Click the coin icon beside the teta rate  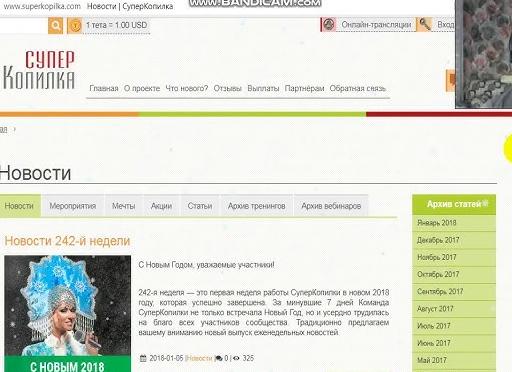pos(75,26)
